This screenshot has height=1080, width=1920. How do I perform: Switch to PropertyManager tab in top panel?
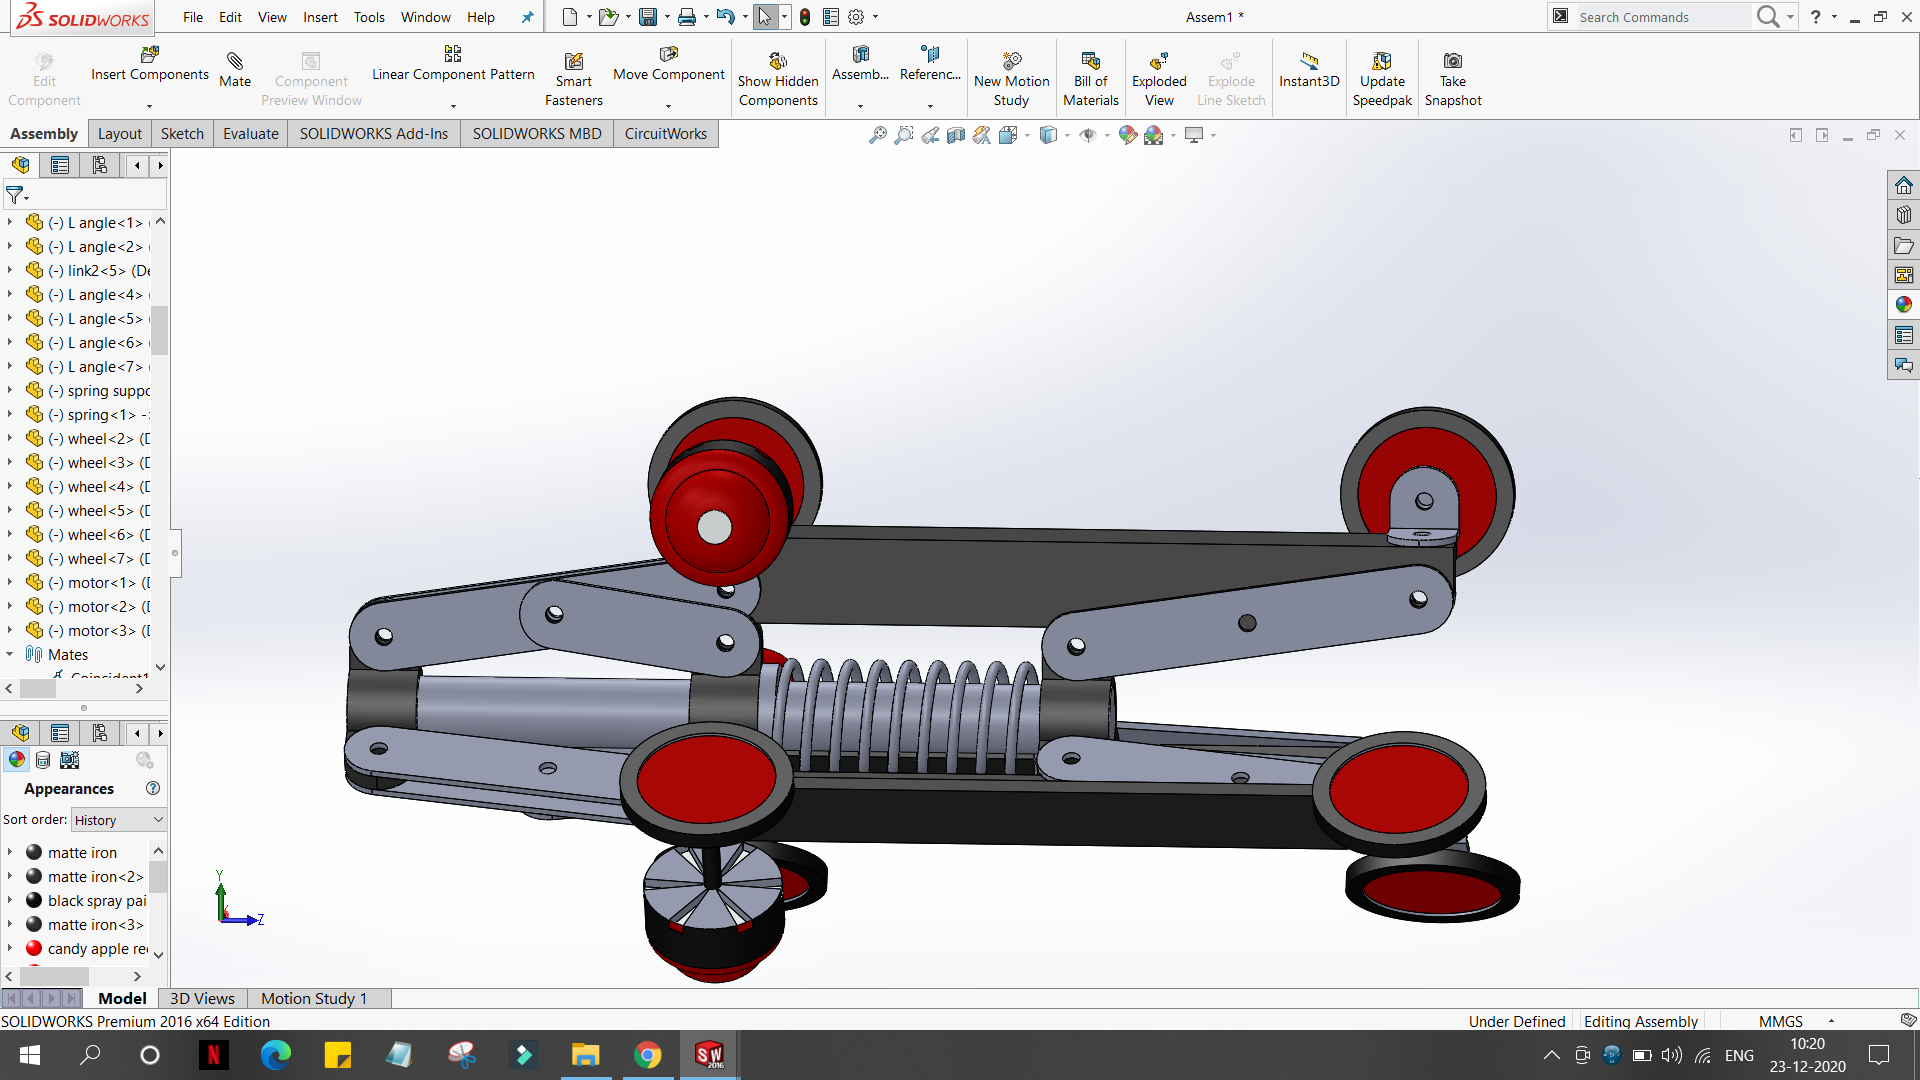[x=60, y=165]
